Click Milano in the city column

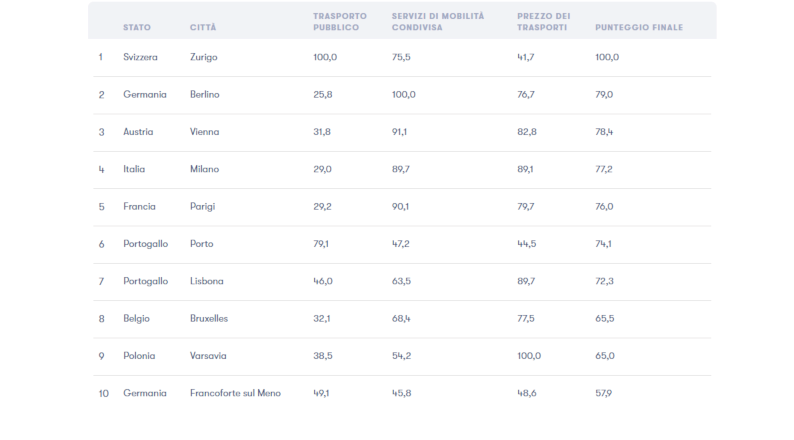pyautogui.click(x=204, y=169)
